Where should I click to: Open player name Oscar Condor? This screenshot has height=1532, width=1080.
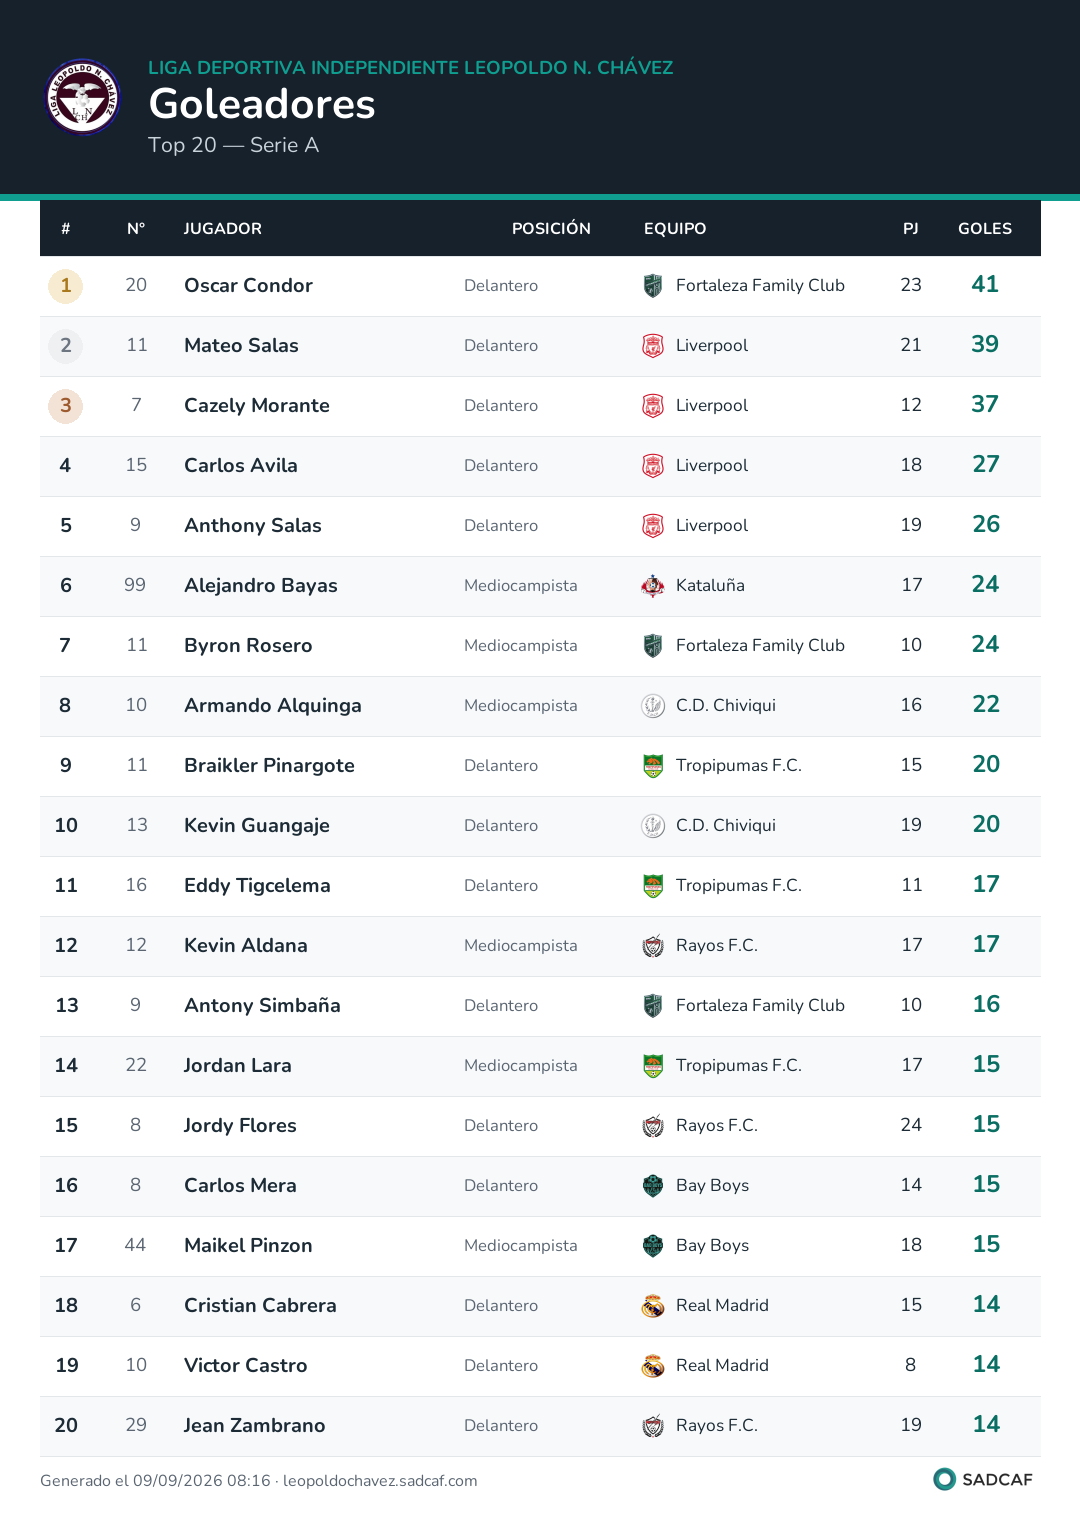coord(248,286)
